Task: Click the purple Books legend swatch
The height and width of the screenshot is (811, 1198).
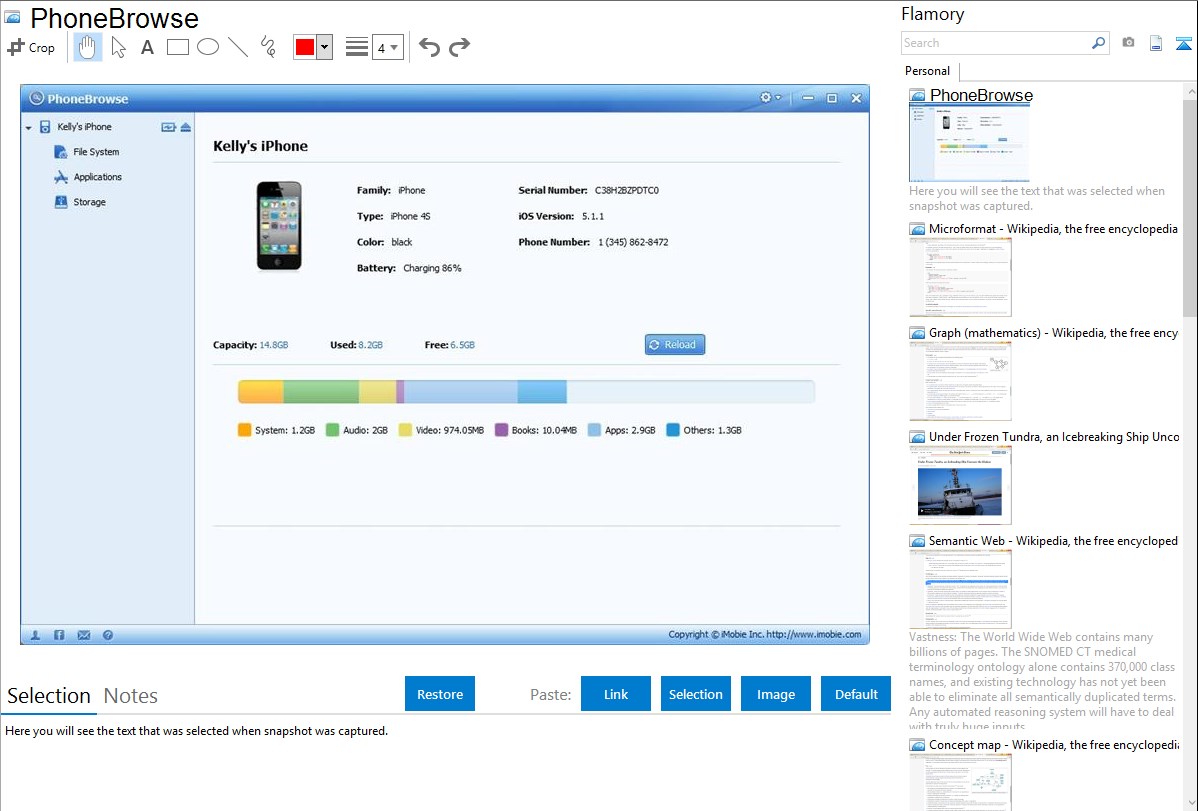Action: 501,430
